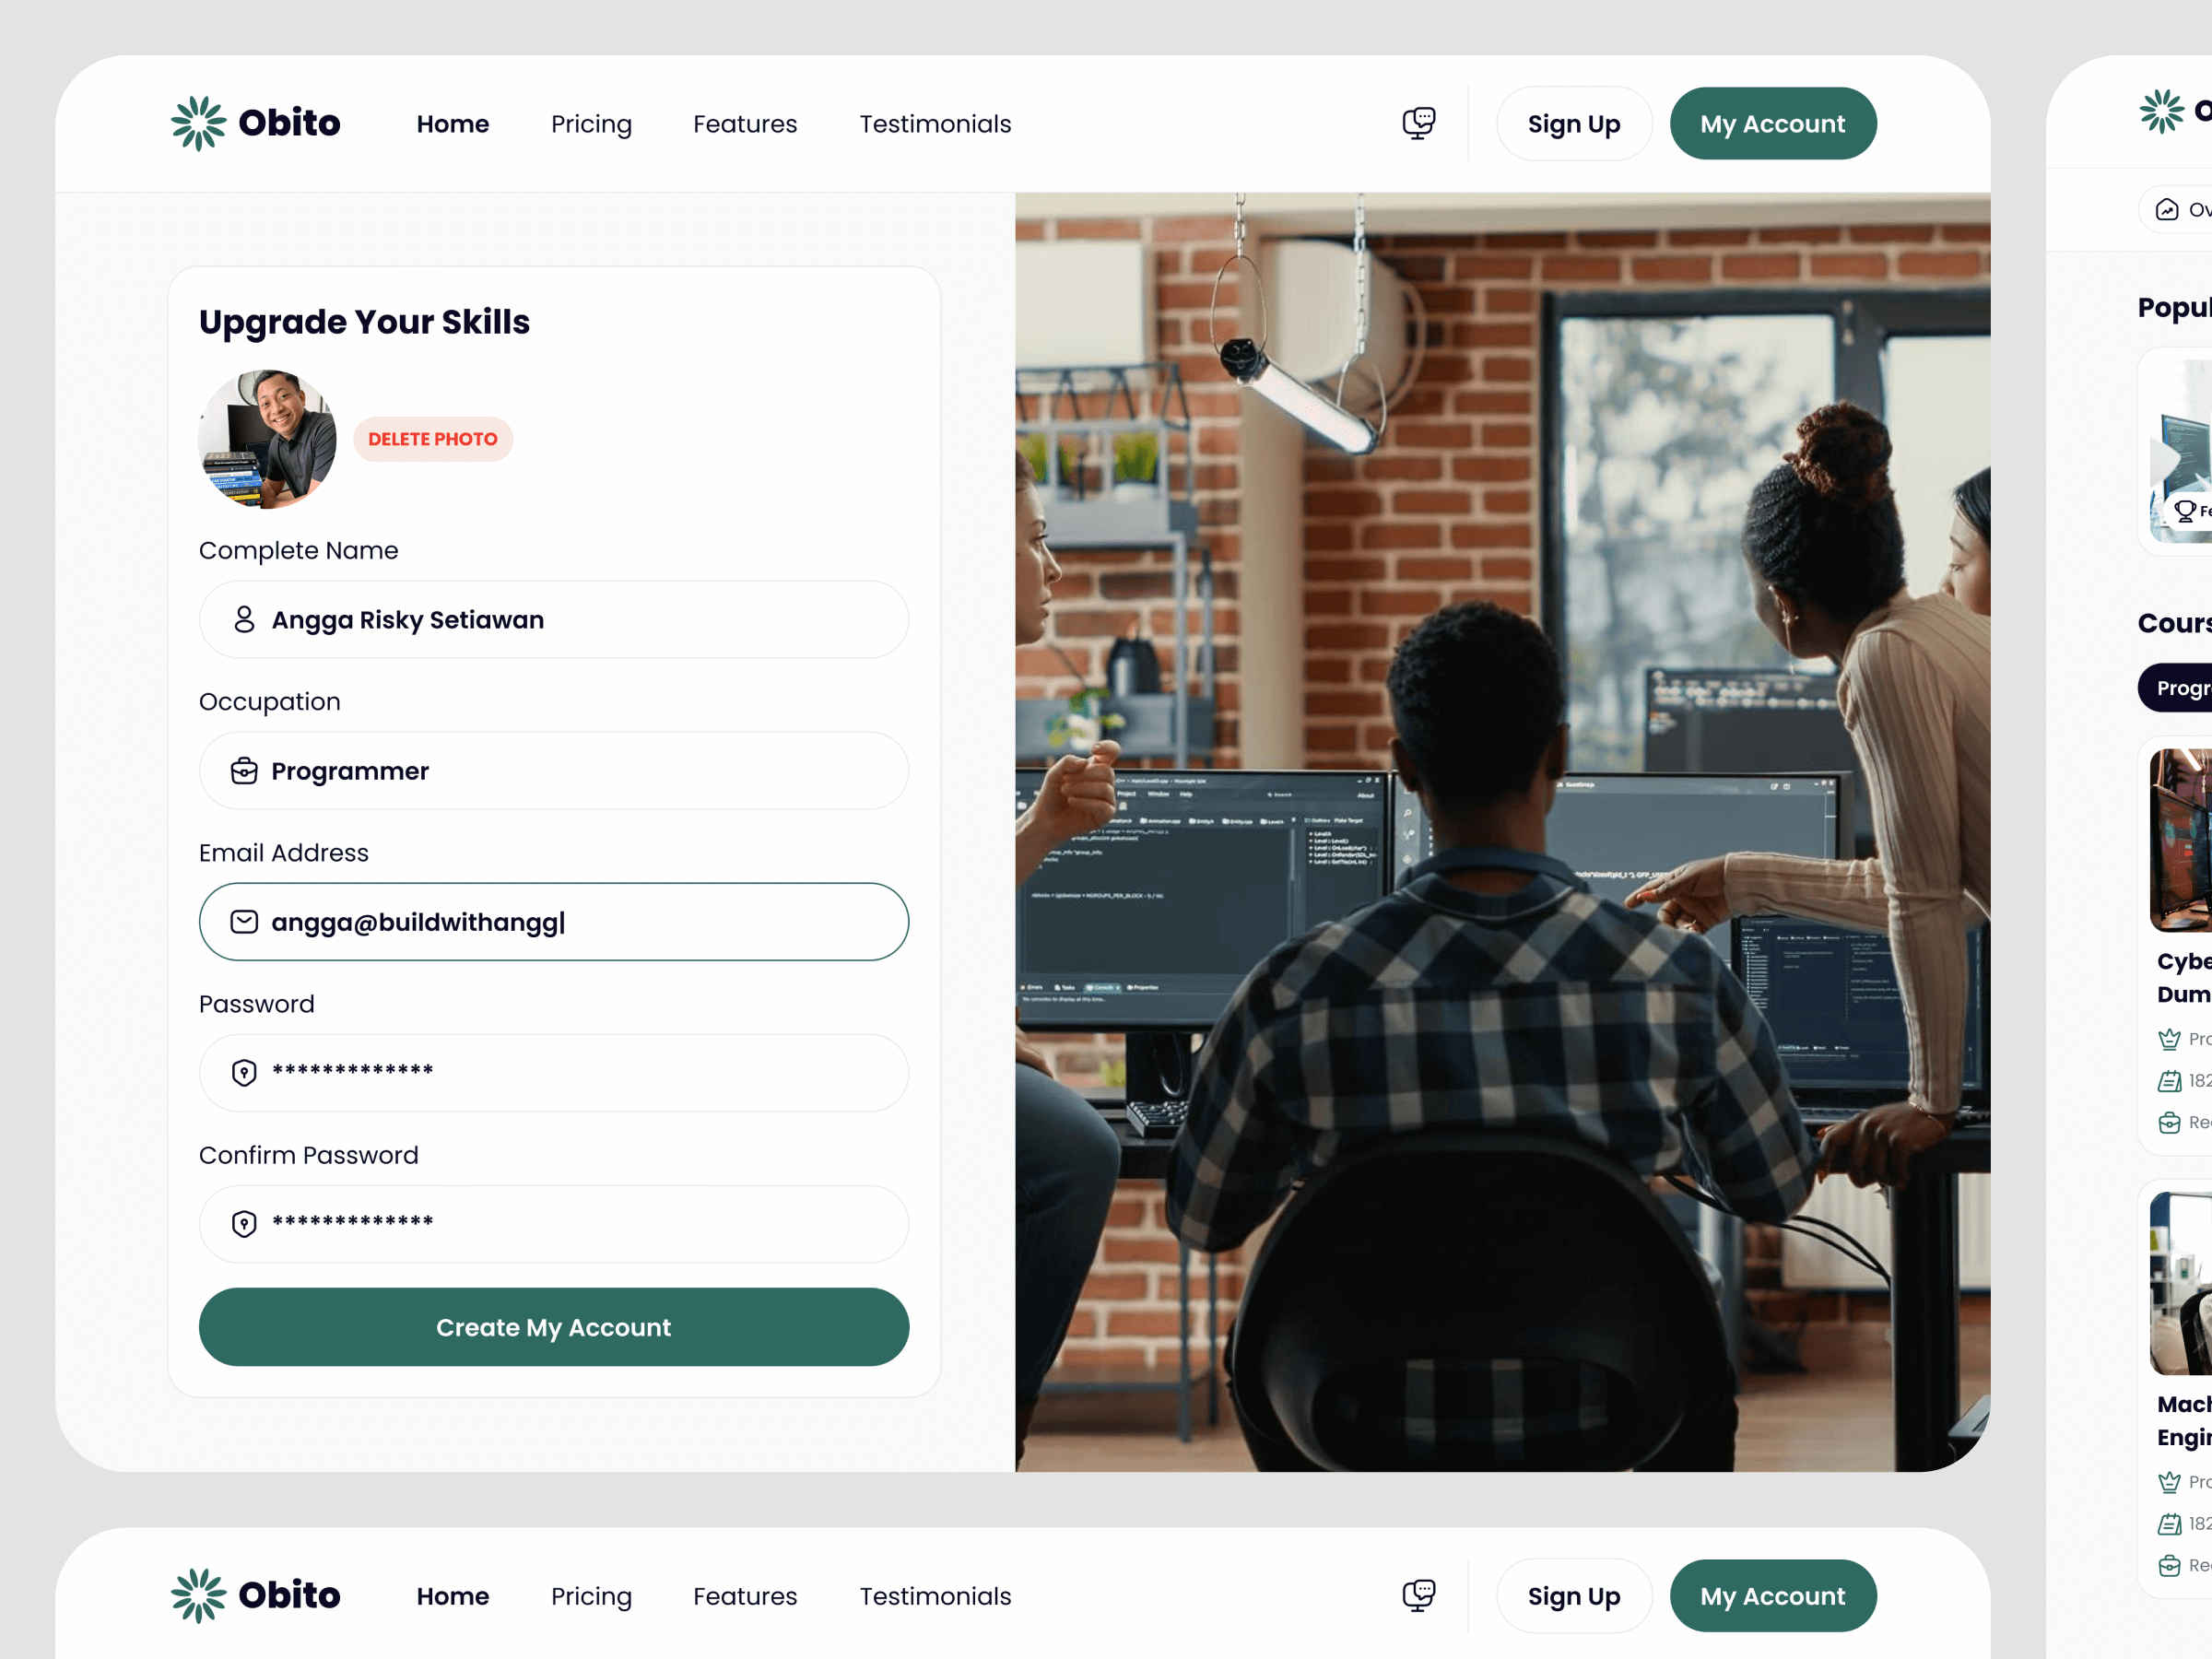Submit with Create My Account button
The image size is (2212, 1659).
(554, 1327)
